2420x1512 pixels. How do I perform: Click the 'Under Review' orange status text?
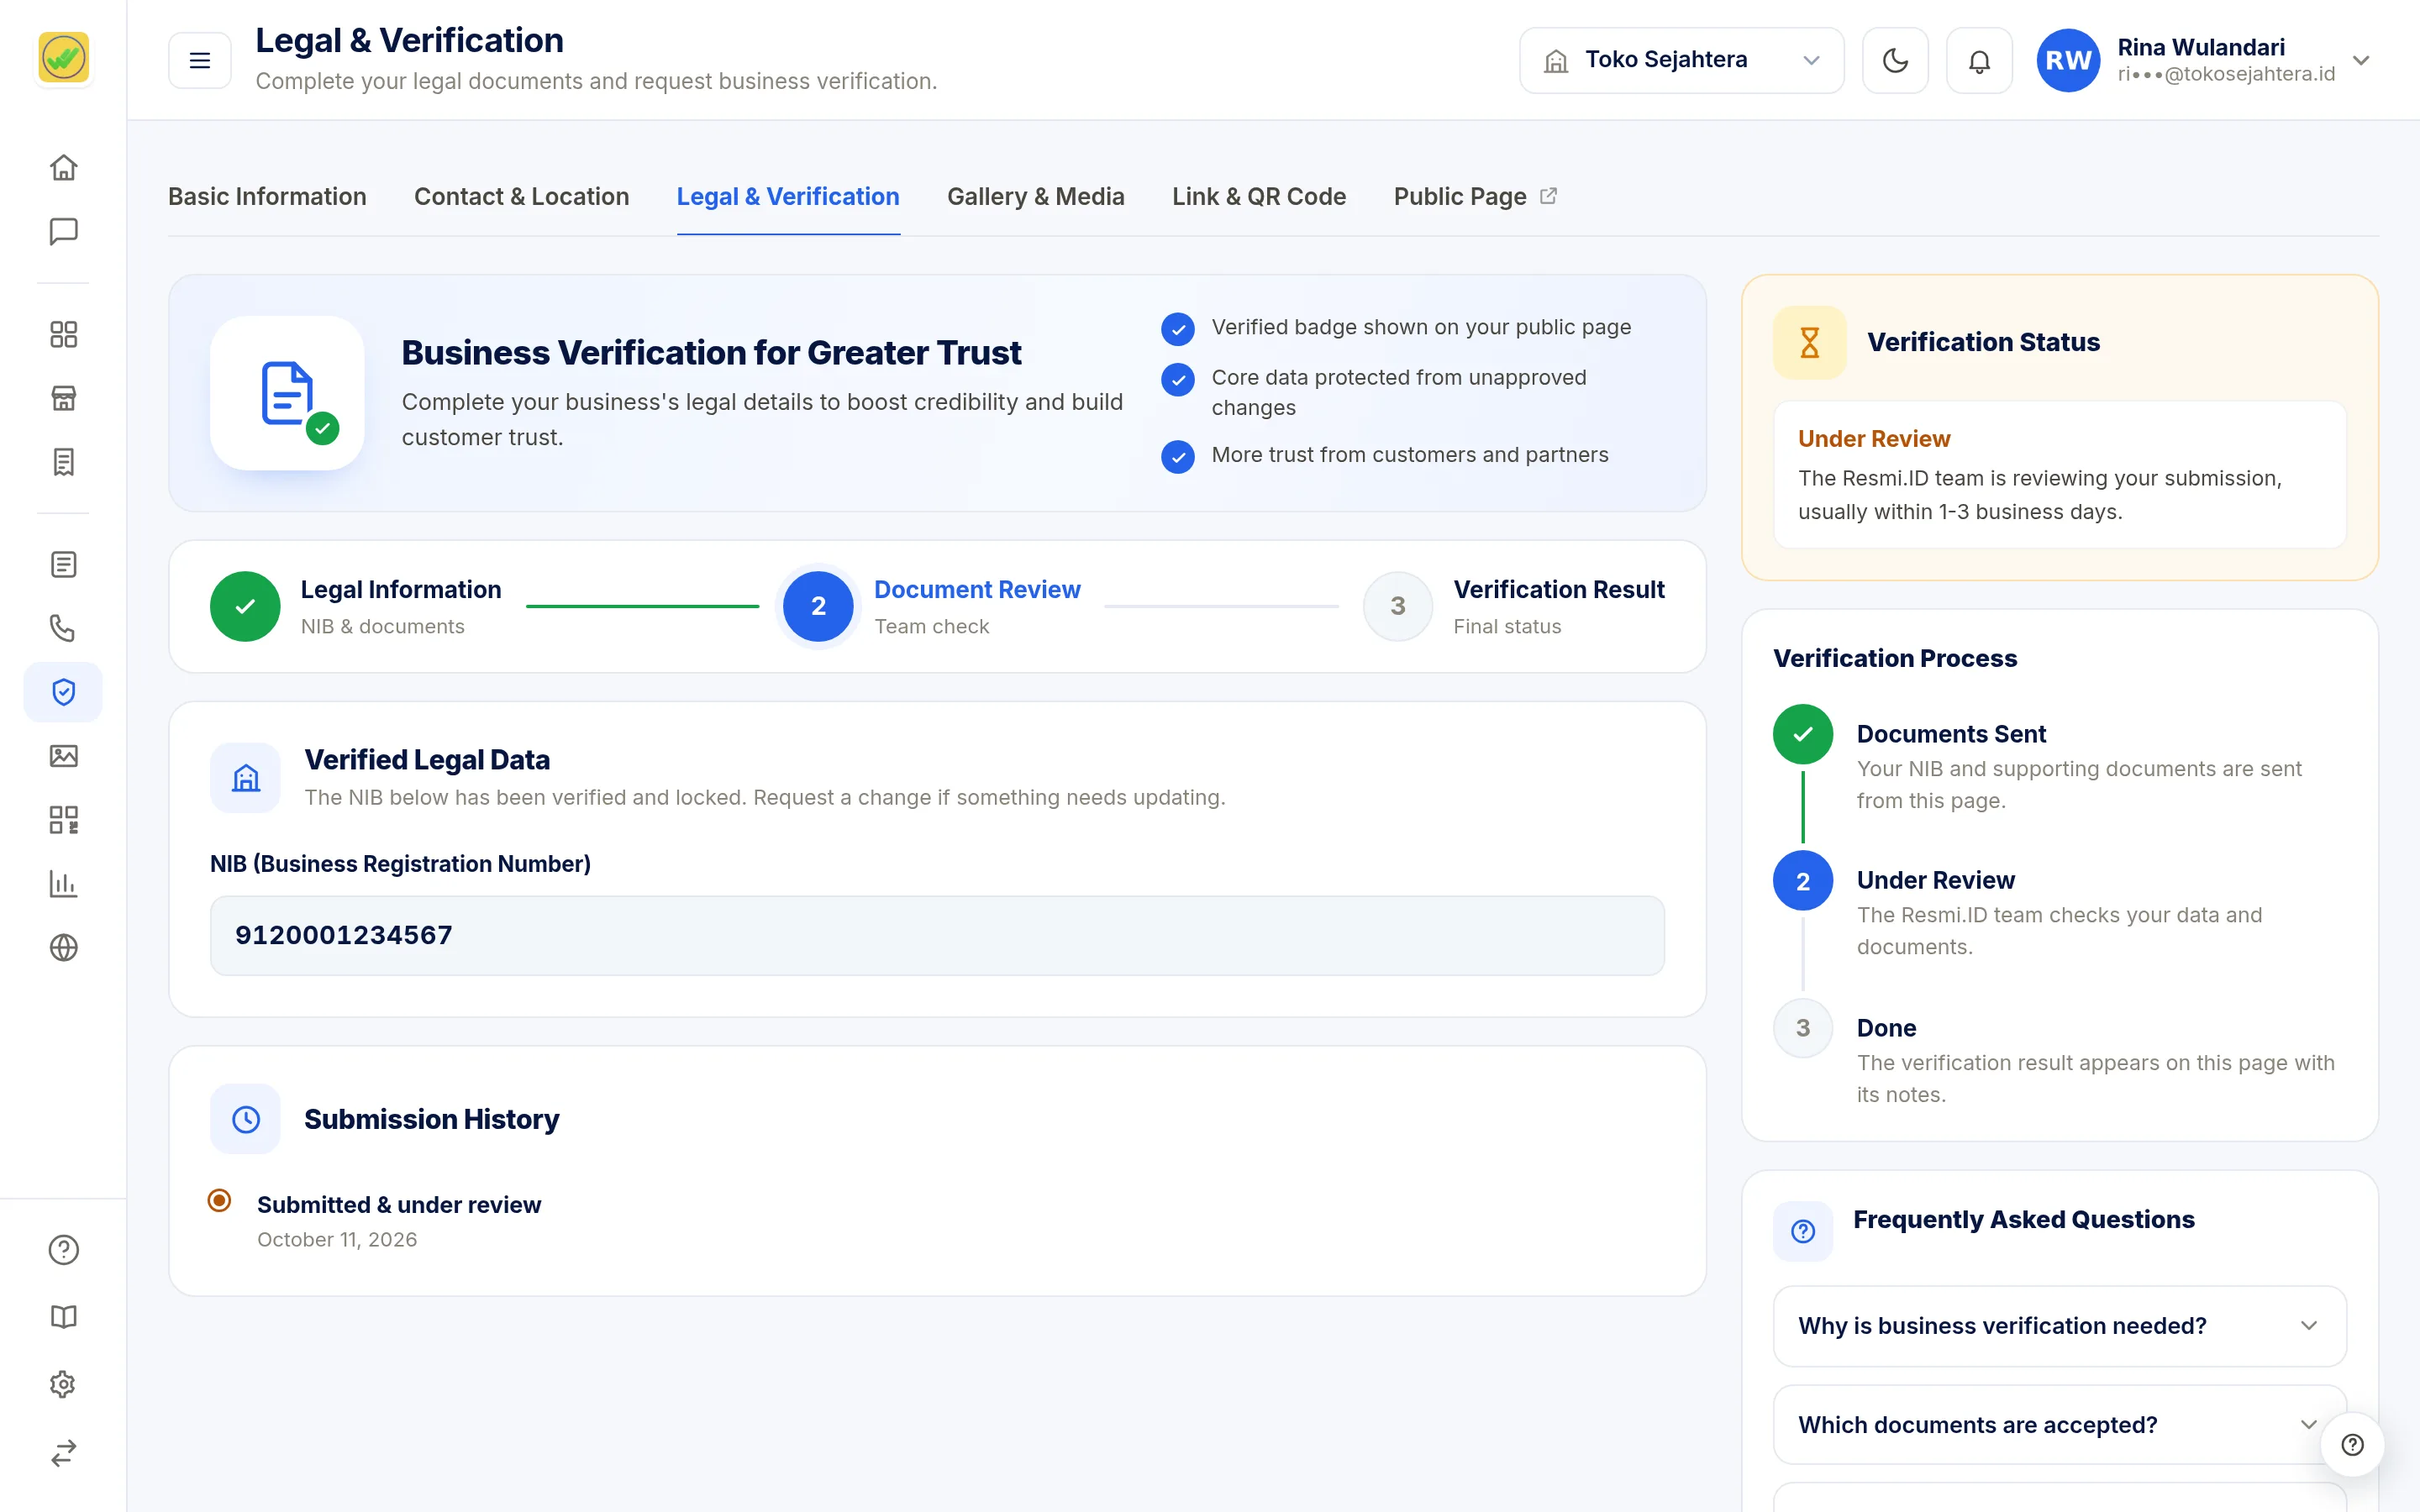tap(1873, 438)
